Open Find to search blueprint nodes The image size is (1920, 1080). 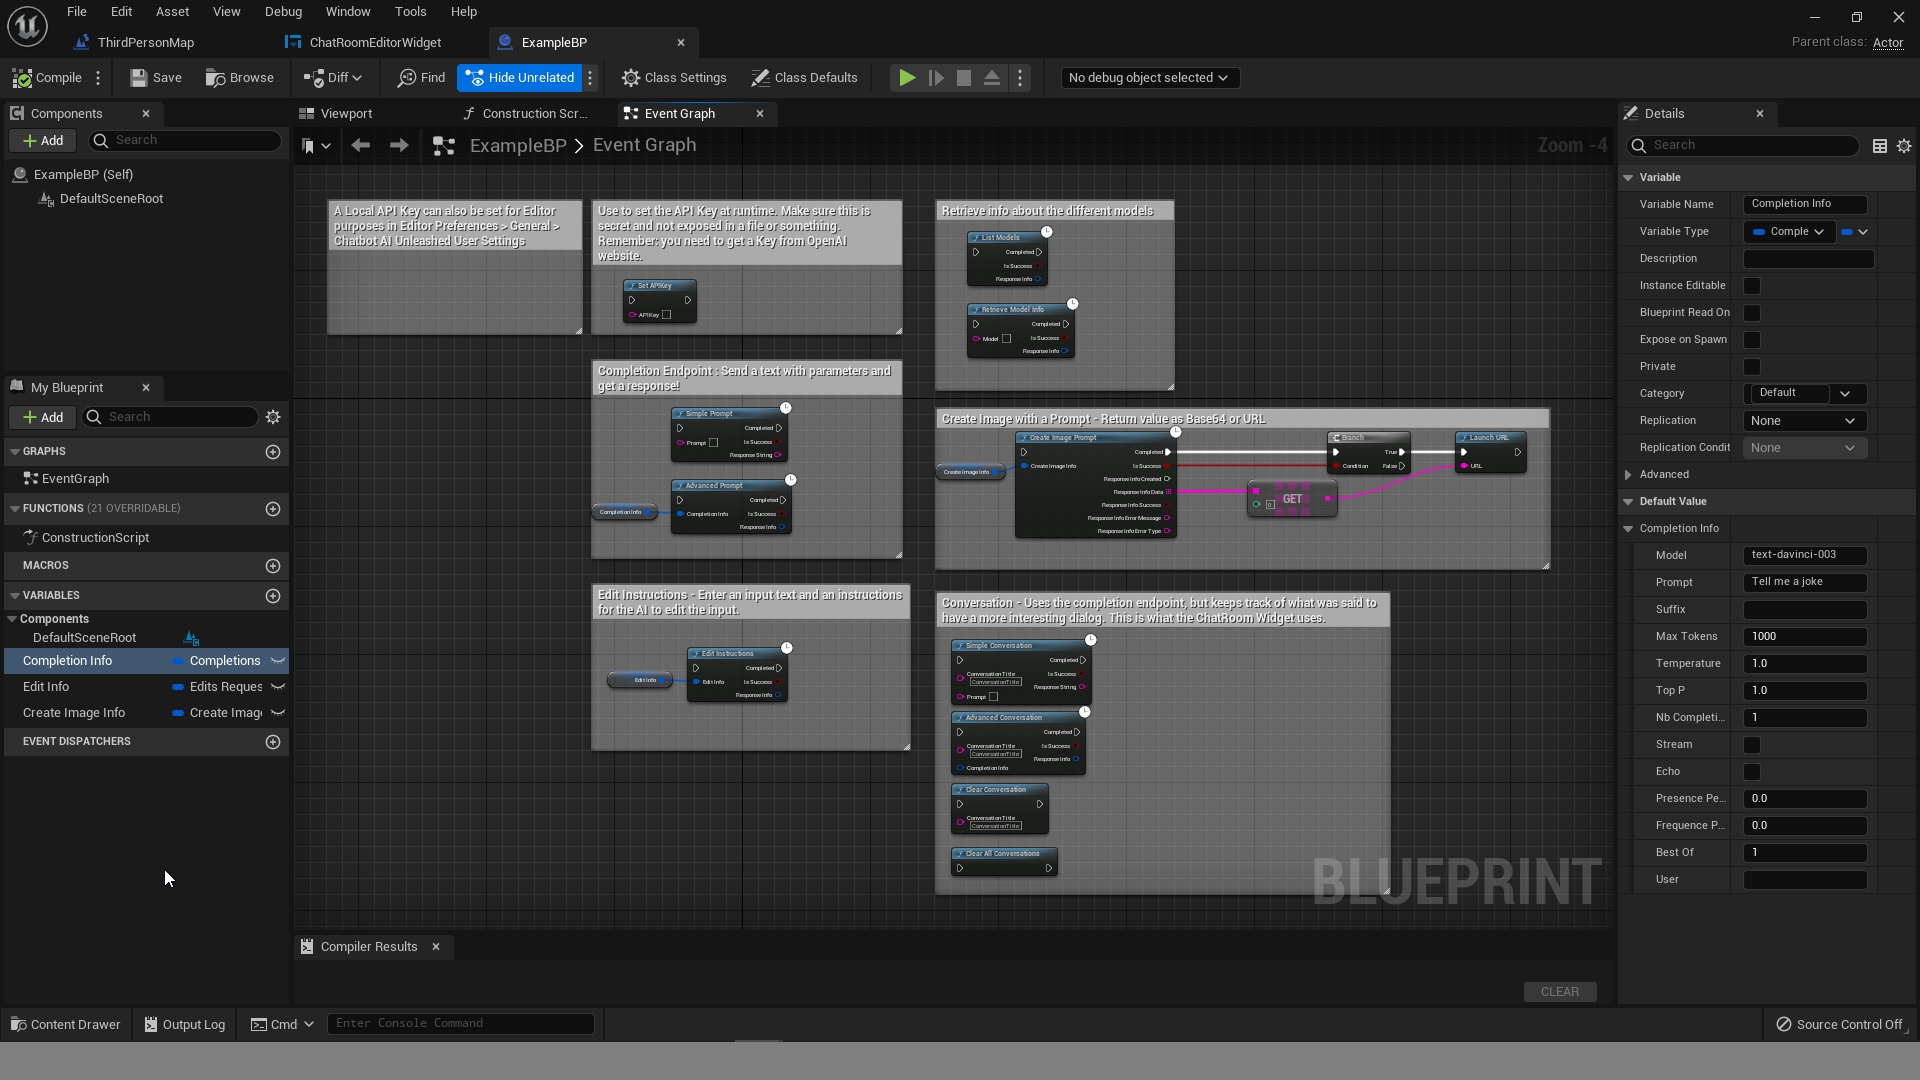tap(420, 77)
